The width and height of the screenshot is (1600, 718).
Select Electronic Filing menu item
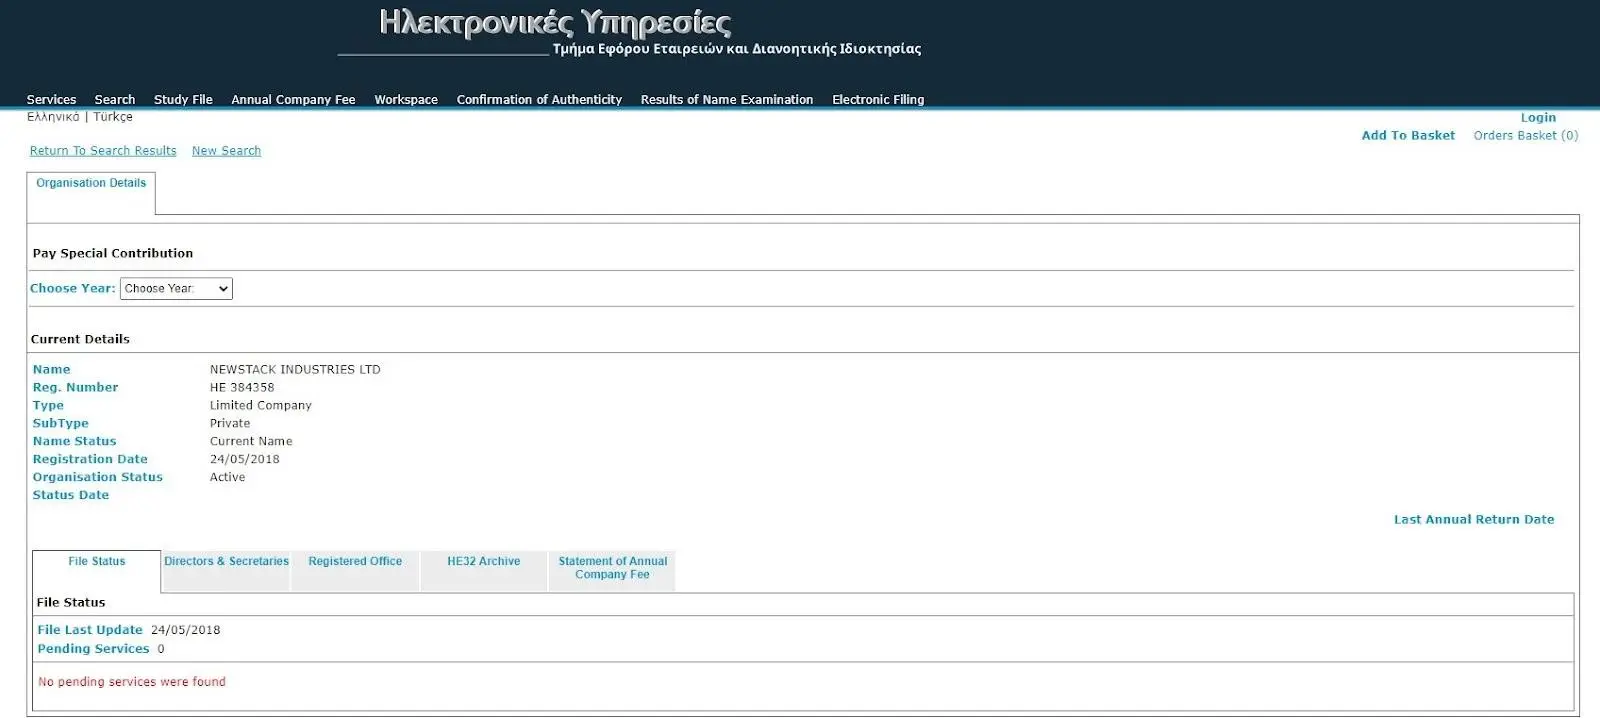[878, 100]
